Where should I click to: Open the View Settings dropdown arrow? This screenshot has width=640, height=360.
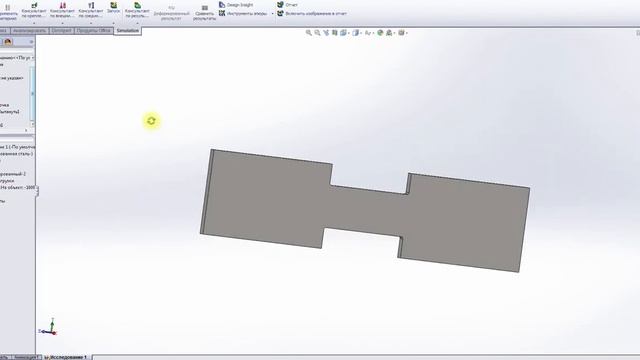coord(407,33)
